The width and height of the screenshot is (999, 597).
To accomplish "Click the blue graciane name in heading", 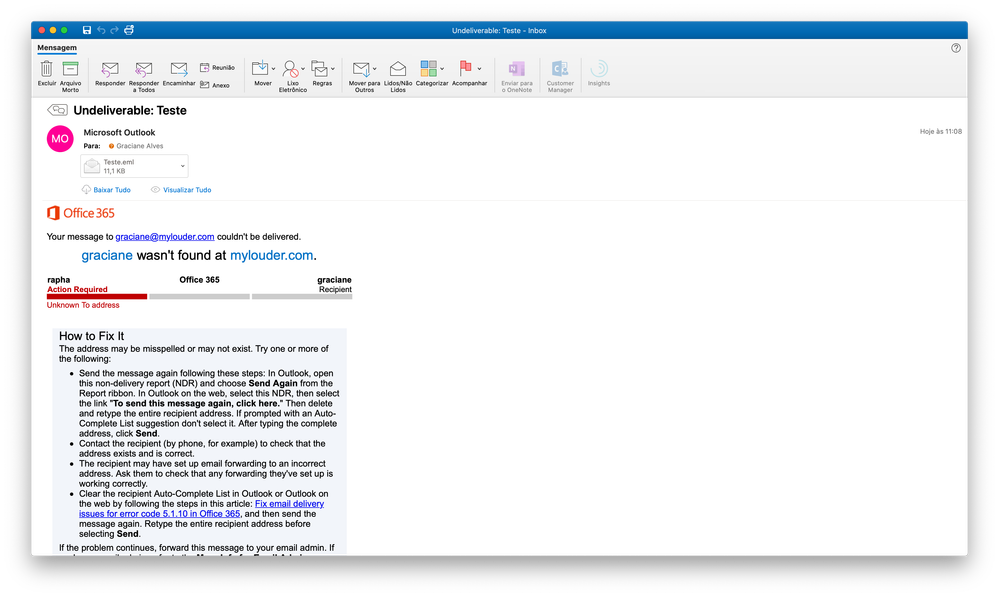I will (107, 255).
